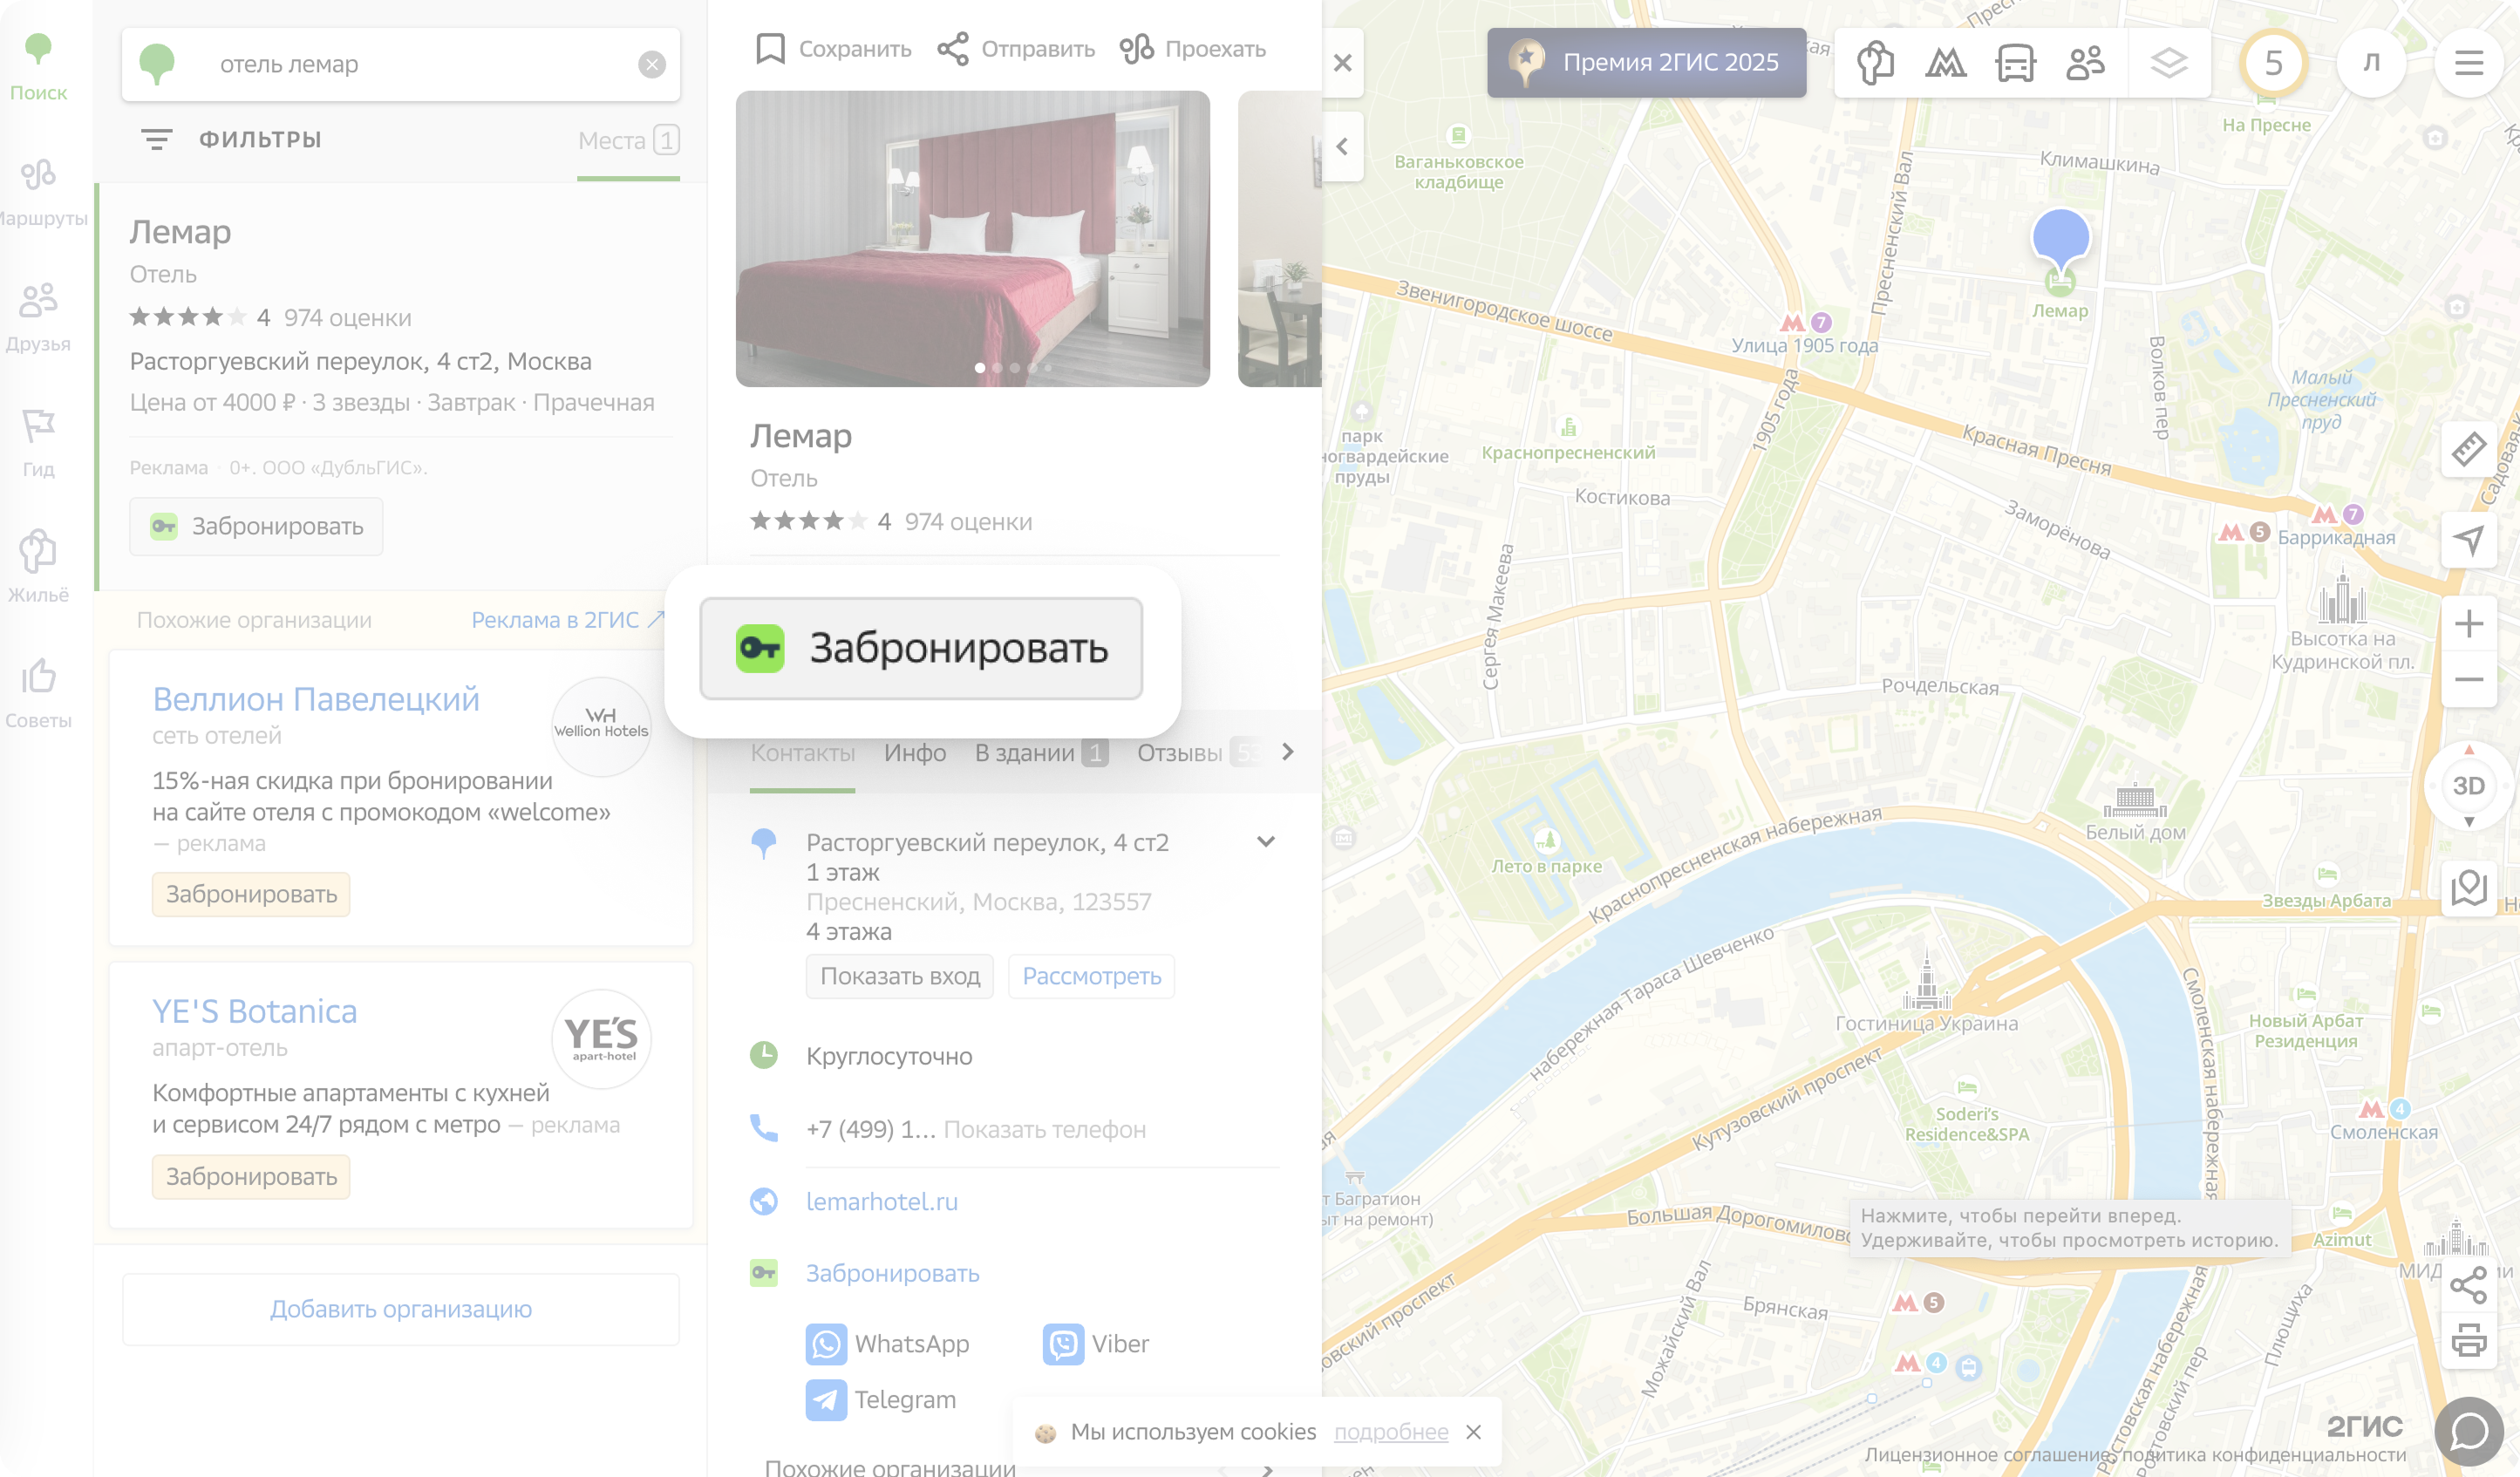Open the map layers stack icon
The image size is (2520, 1477).
pos(2169,63)
